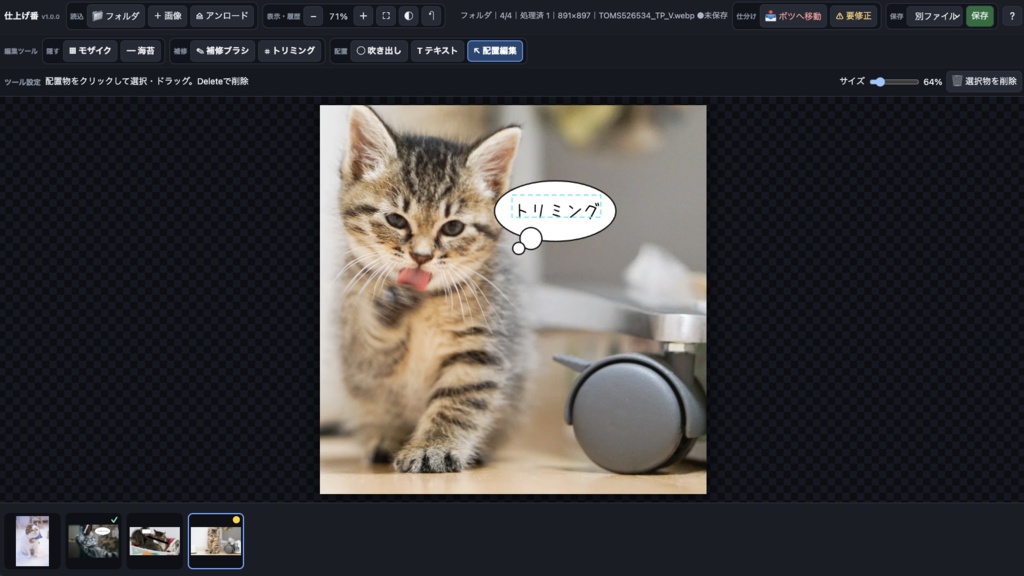Viewport: 1024px width, 576px height.
Task: Zoom in with the plus button
Action: pos(363,16)
